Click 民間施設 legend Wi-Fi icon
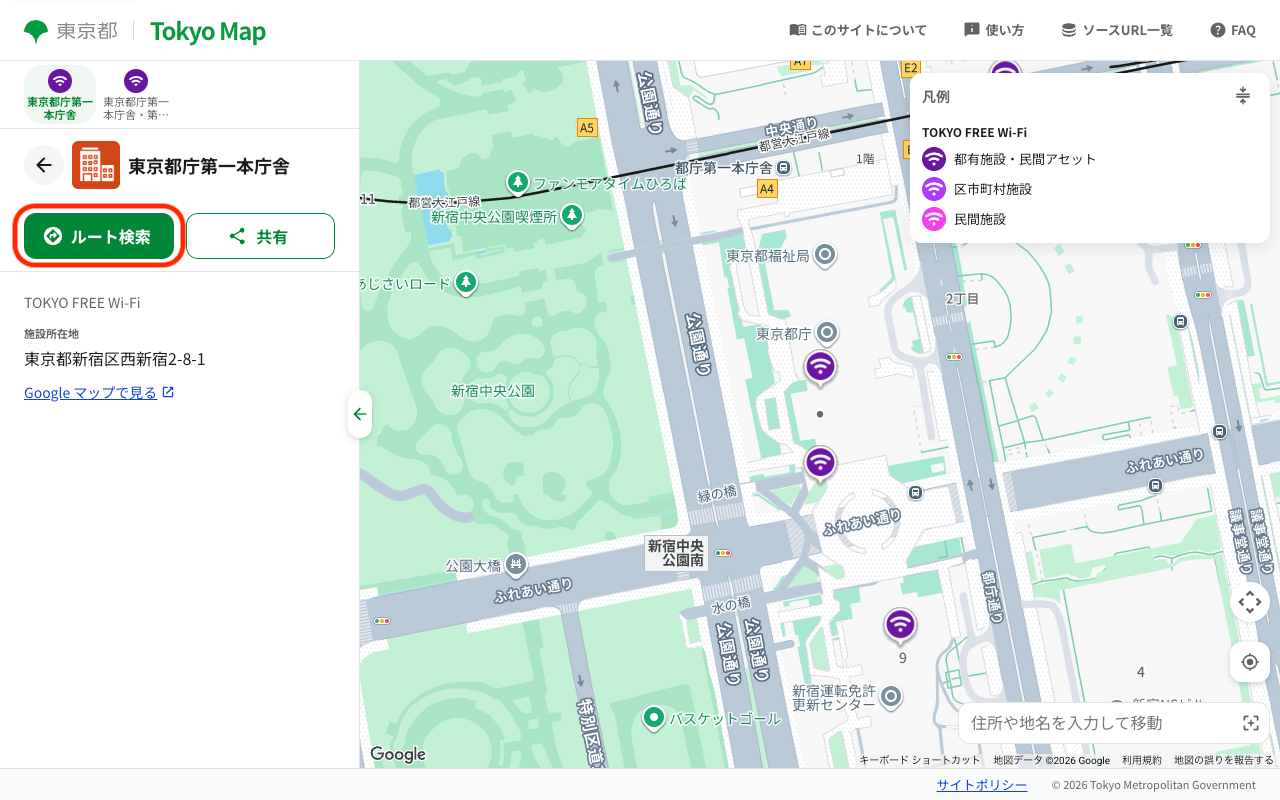 pyautogui.click(x=934, y=219)
